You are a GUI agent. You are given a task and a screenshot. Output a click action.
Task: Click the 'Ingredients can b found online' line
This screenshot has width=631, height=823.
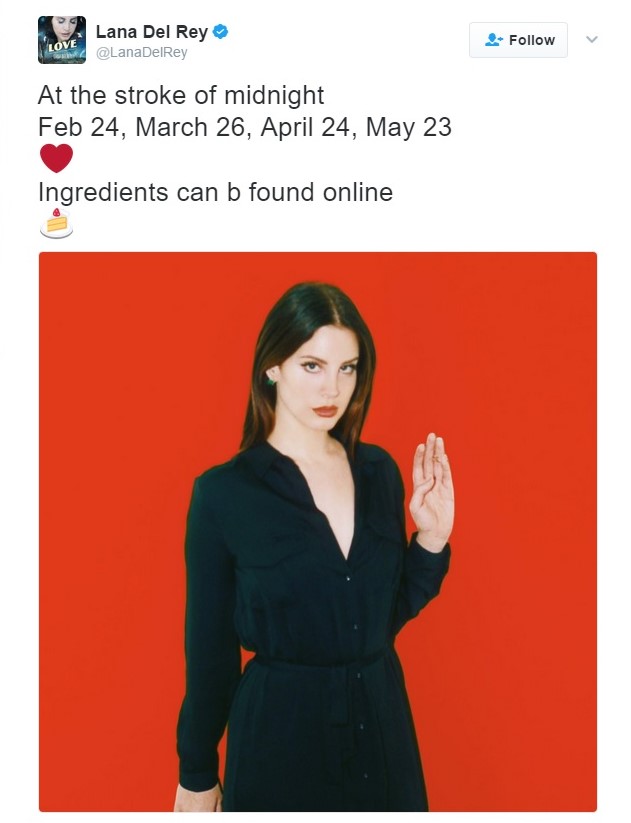coord(215,192)
